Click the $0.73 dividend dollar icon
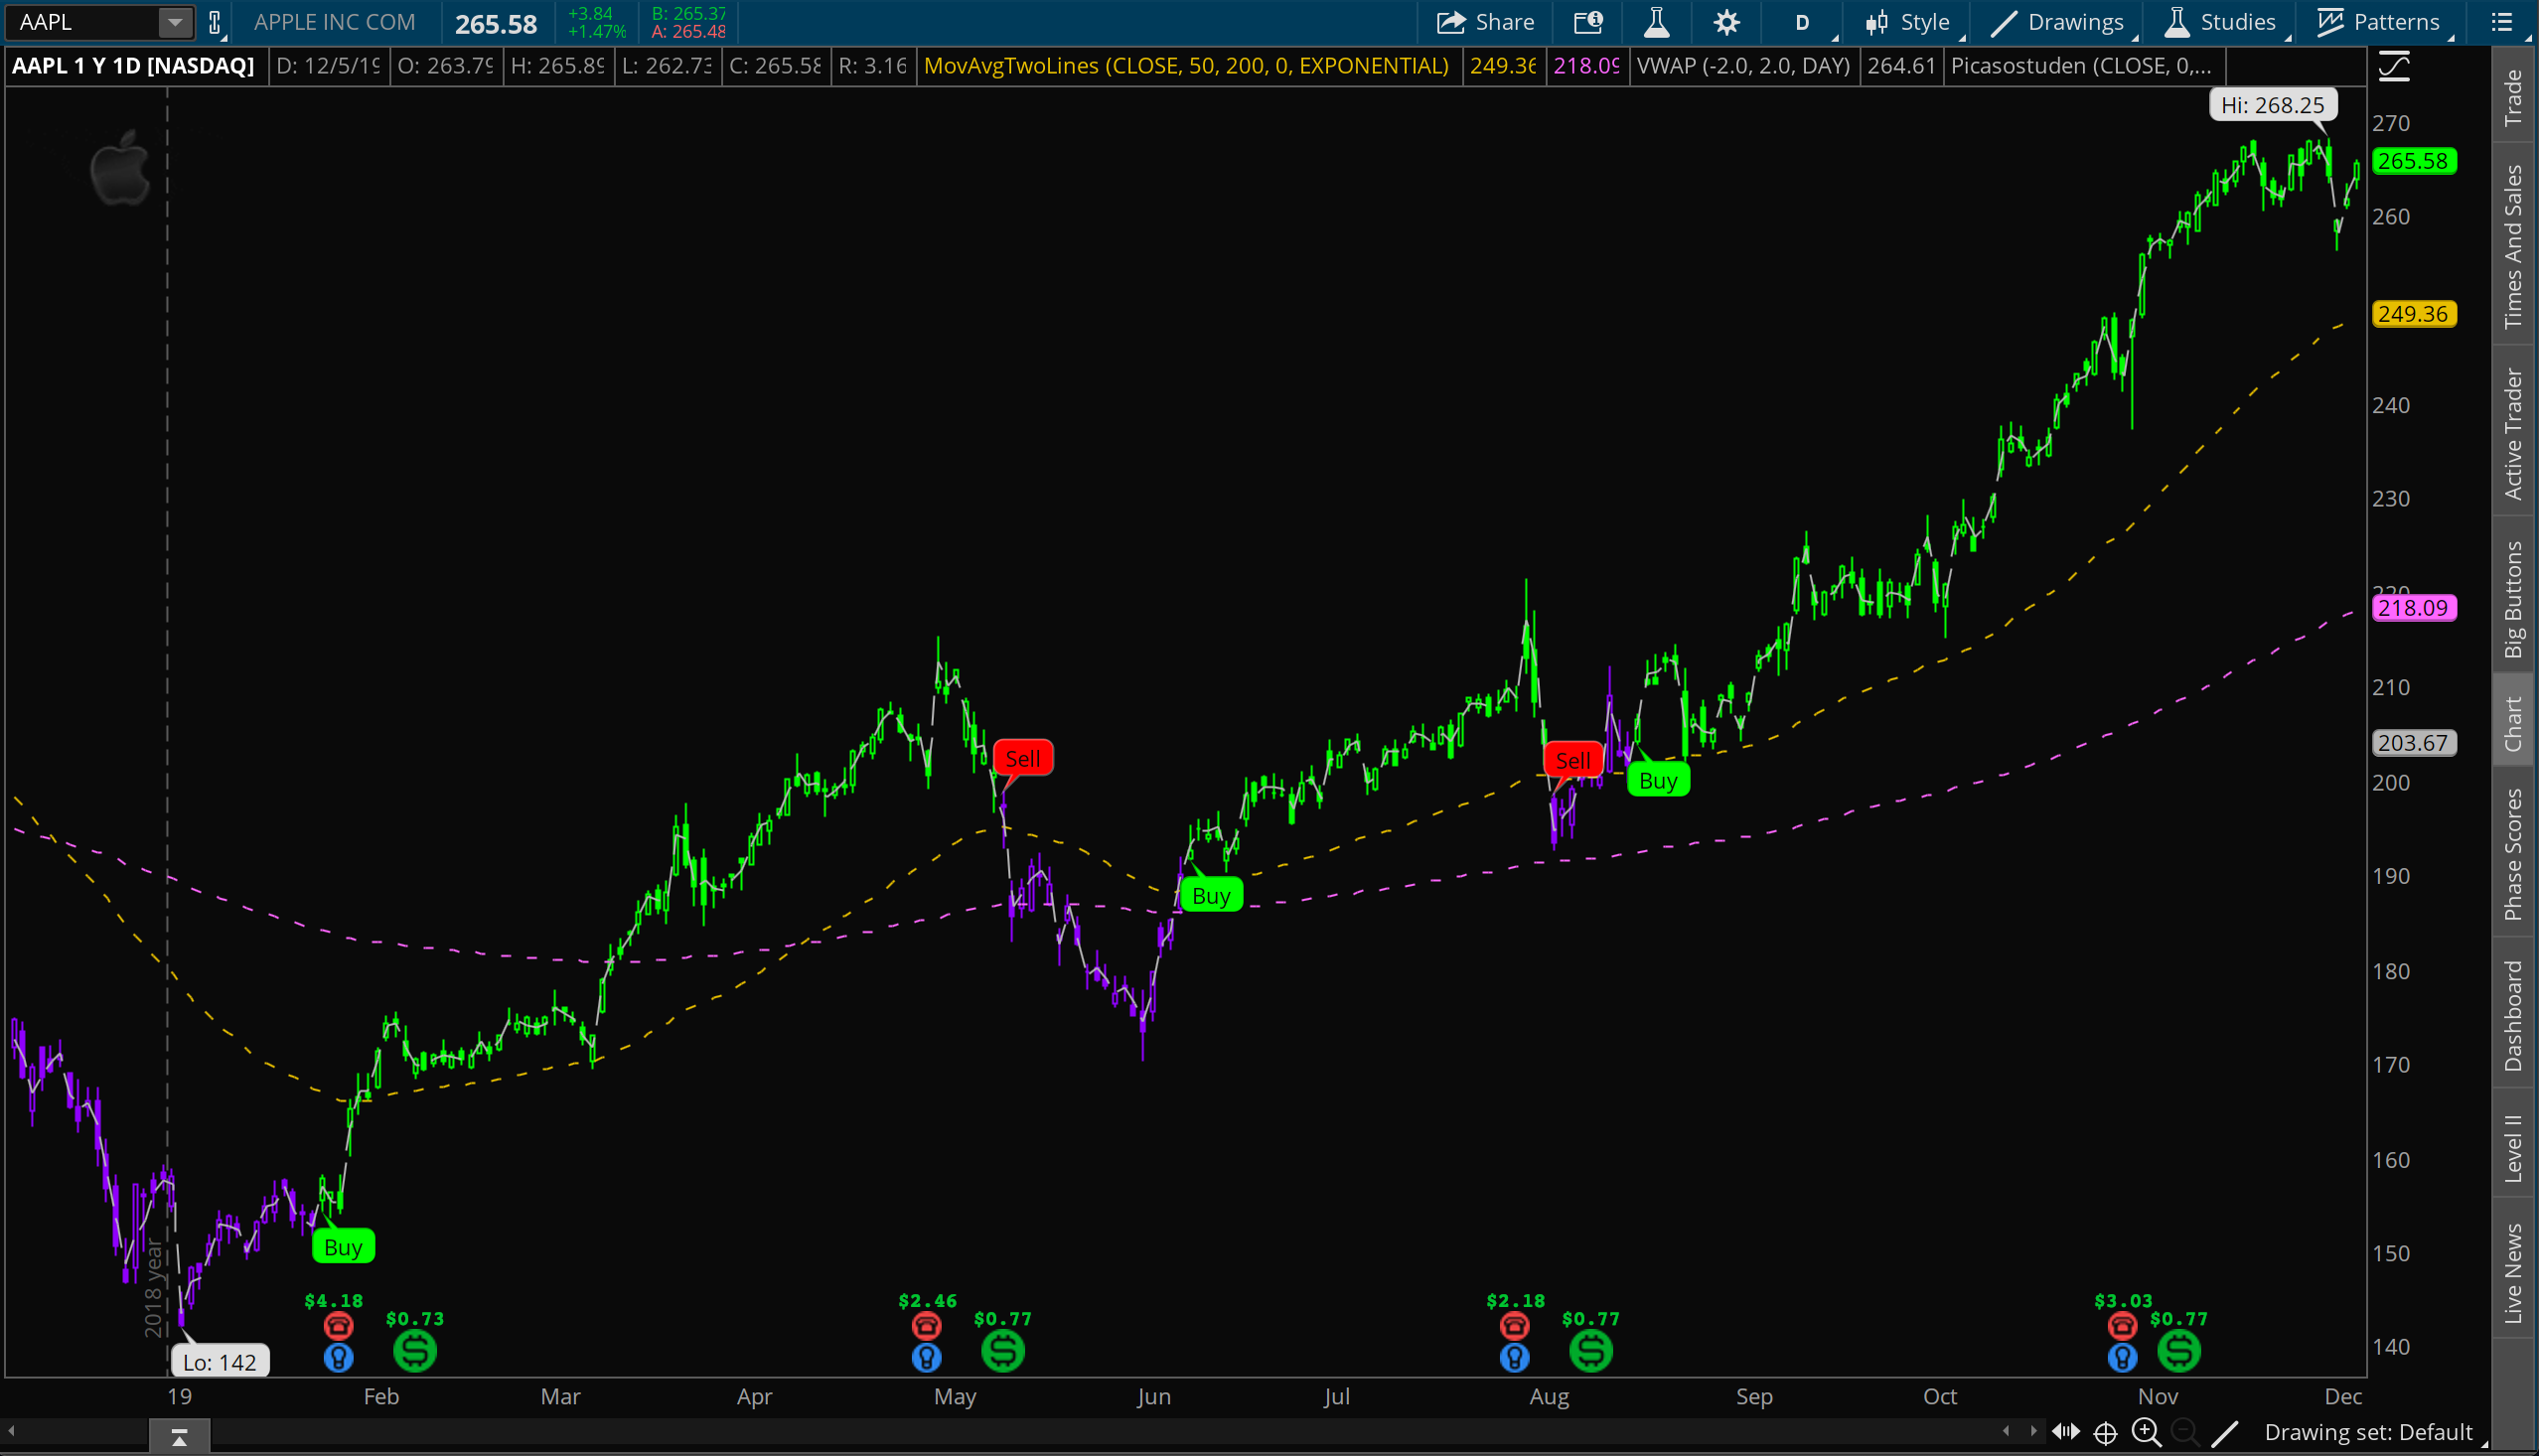The image size is (2539, 1456). click(415, 1351)
